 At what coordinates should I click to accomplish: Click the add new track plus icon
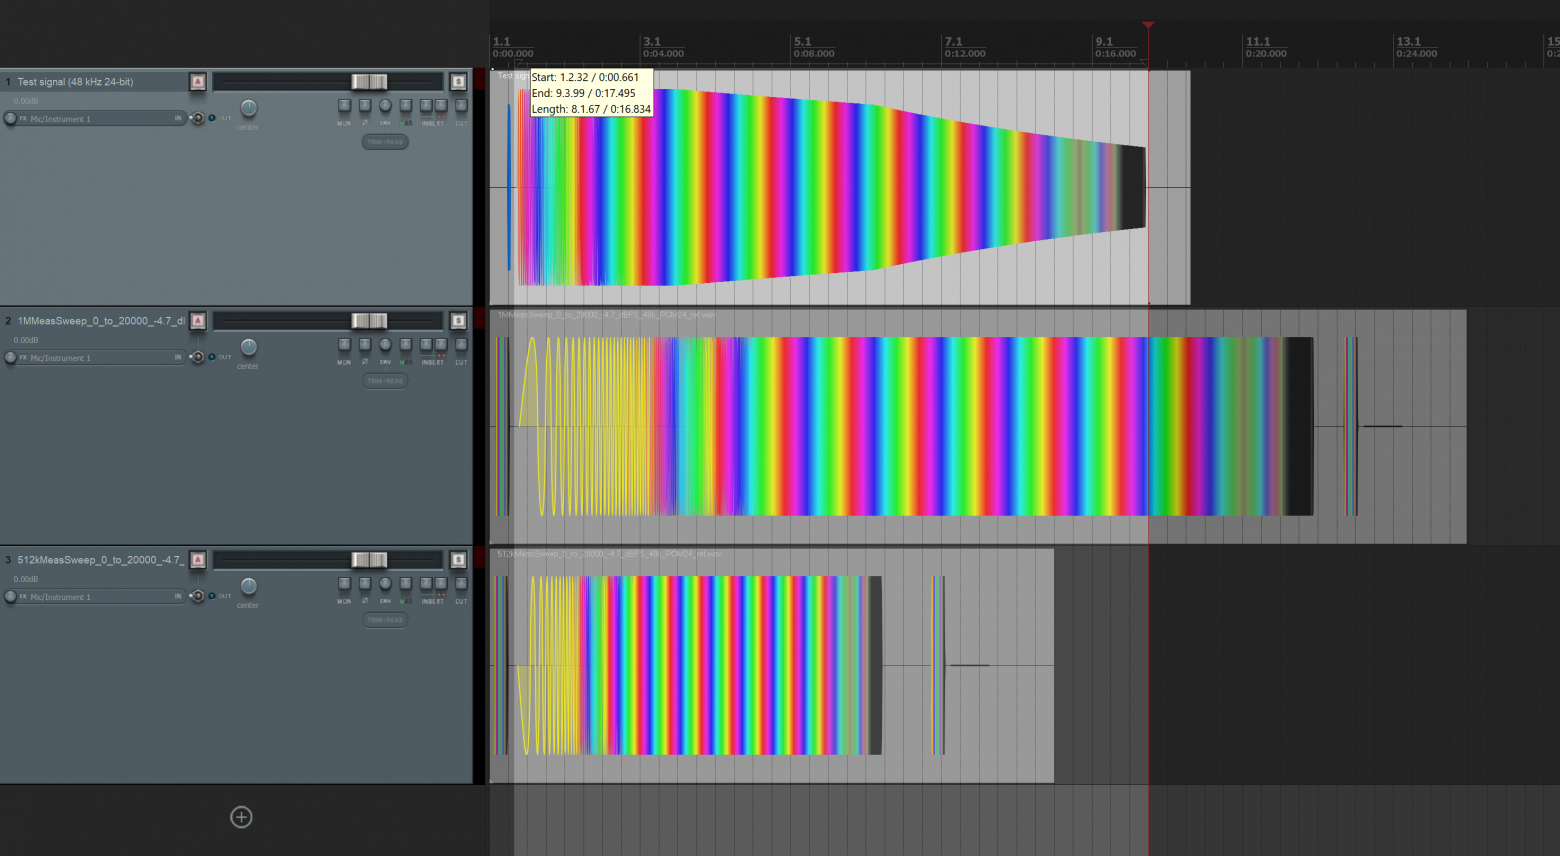click(x=241, y=817)
